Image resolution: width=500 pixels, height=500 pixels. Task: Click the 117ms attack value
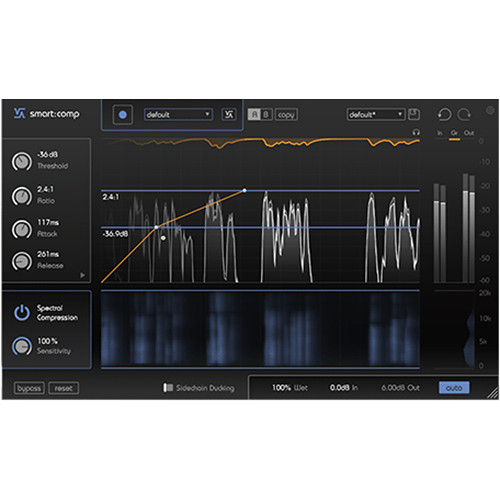(48, 222)
